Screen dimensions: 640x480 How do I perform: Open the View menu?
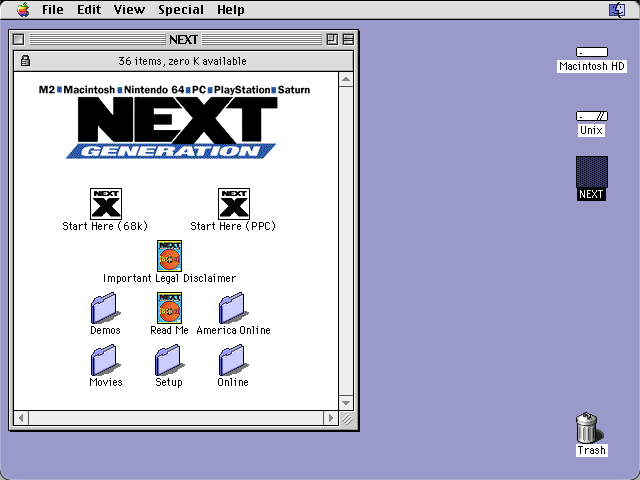pos(129,9)
